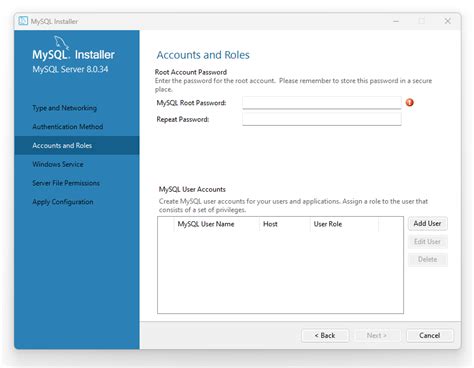Screen dimensions: 474x368
Task: Click the Host column header
Action: point(284,224)
